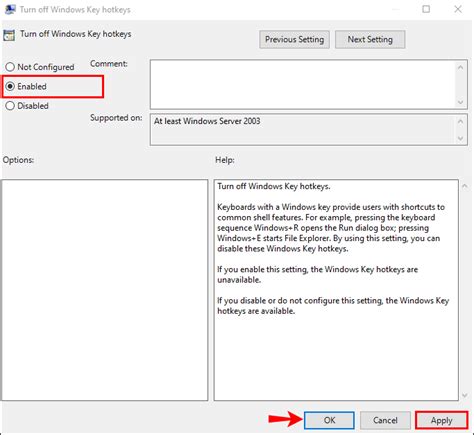
Task: Apply the policy changes
Action: coord(441,420)
